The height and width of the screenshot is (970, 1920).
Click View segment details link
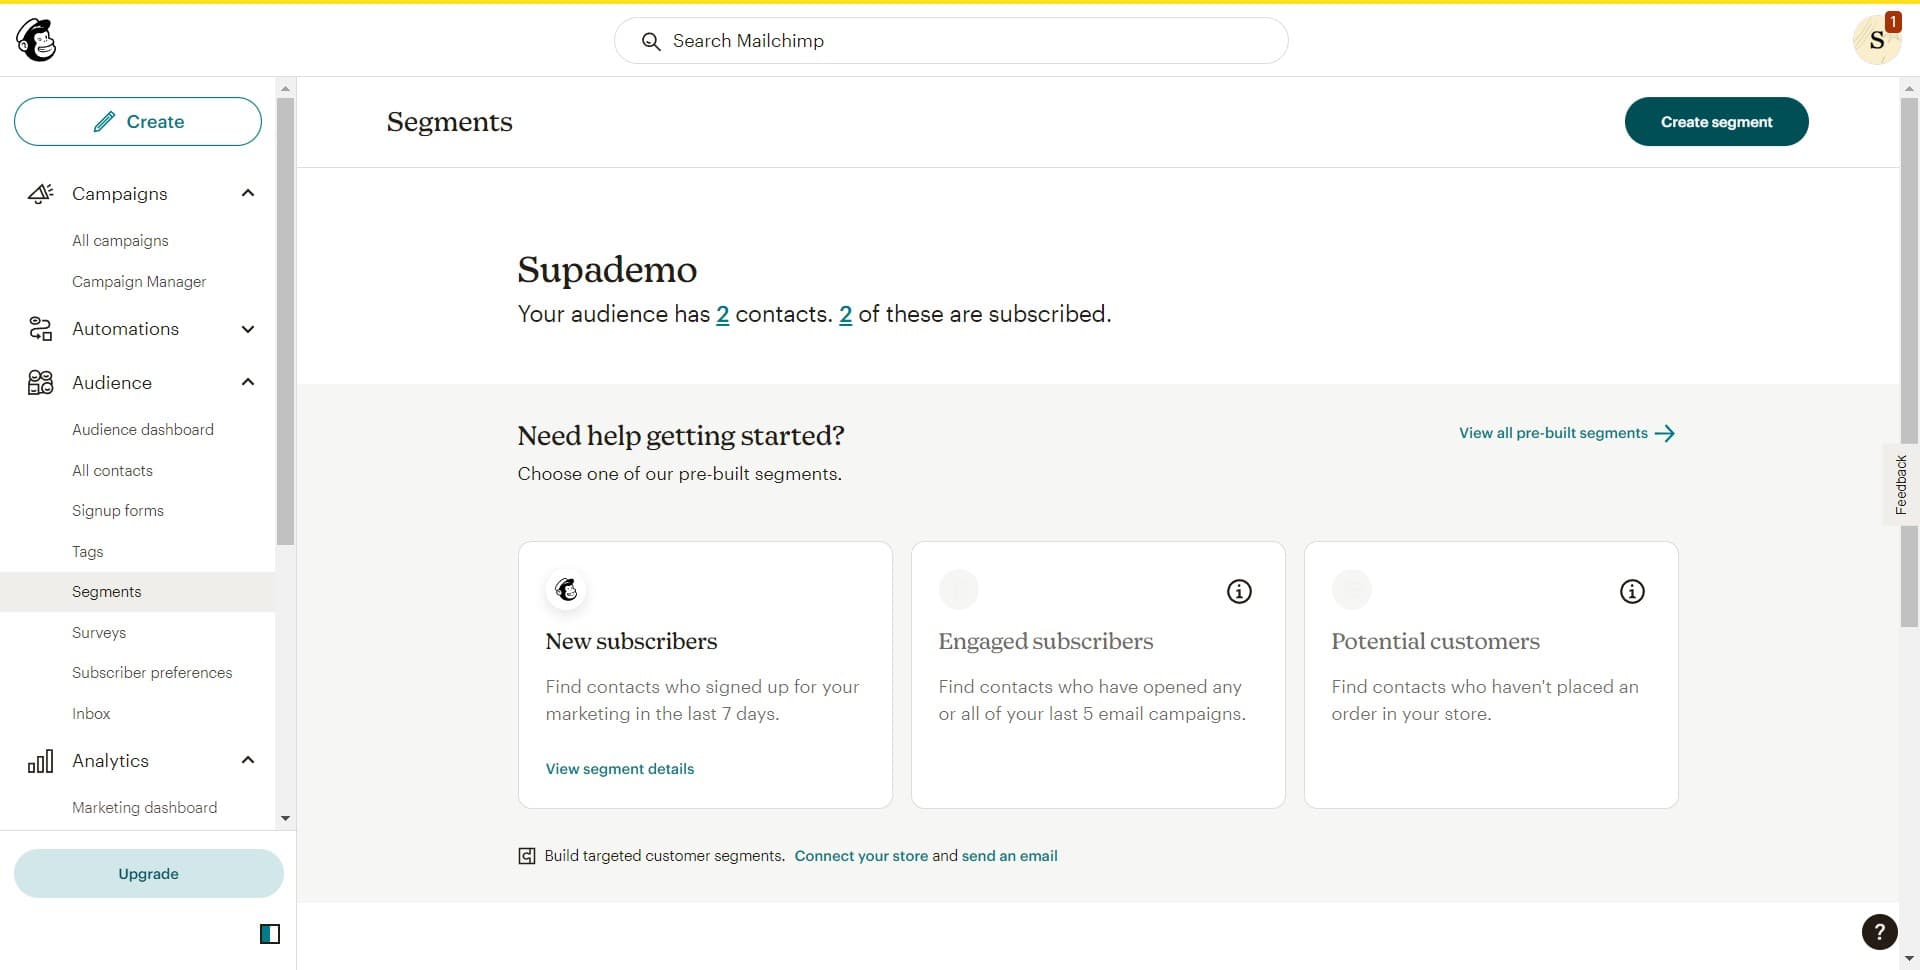point(619,769)
